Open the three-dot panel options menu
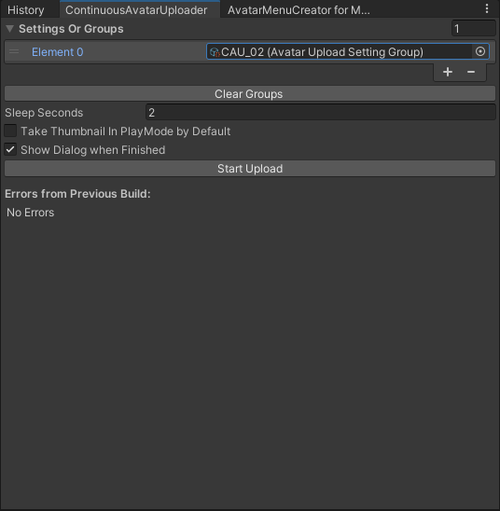 click(487, 9)
